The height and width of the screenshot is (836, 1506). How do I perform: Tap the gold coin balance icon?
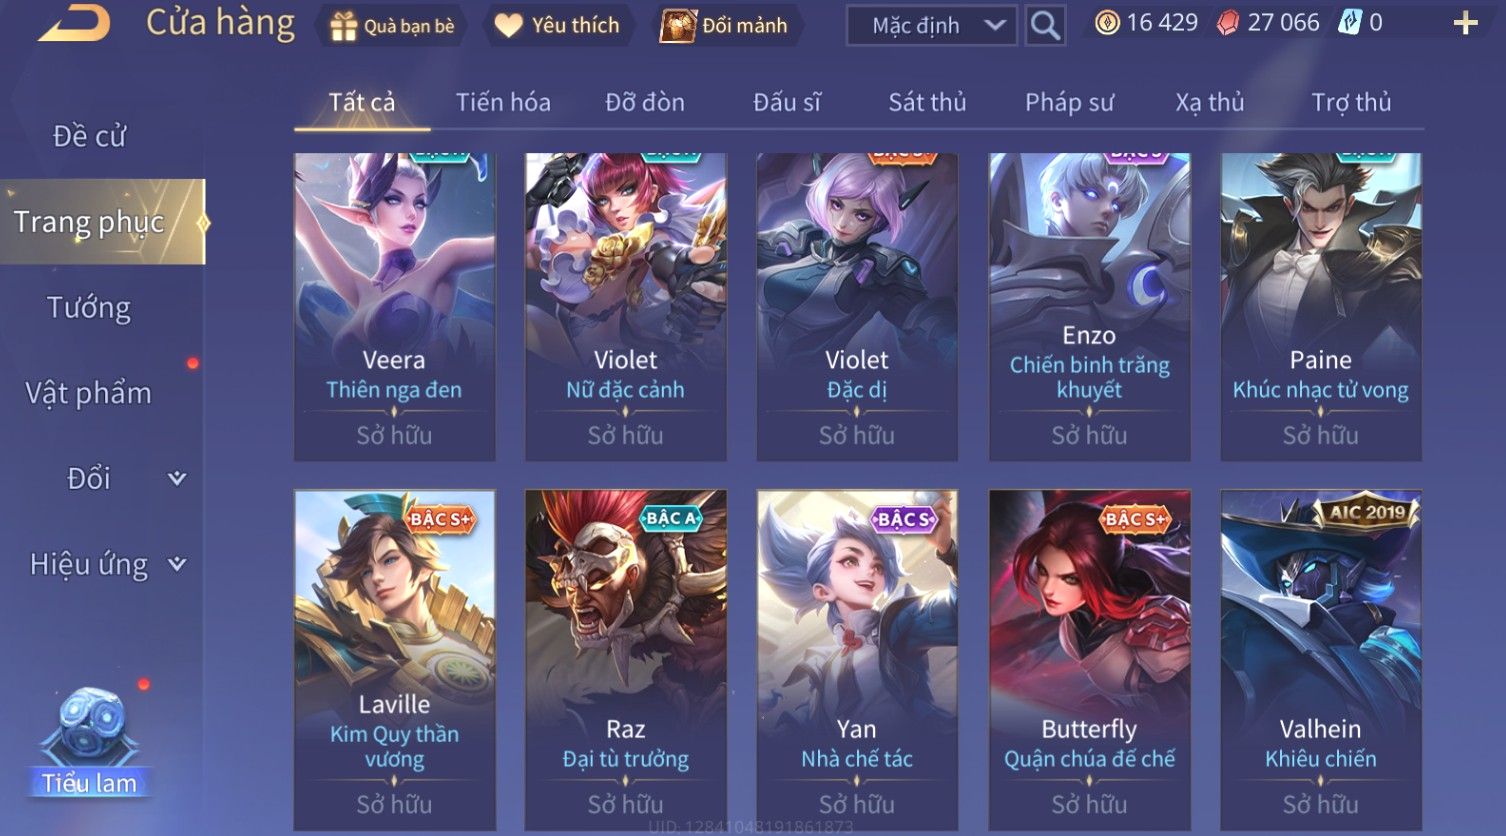click(x=1106, y=23)
